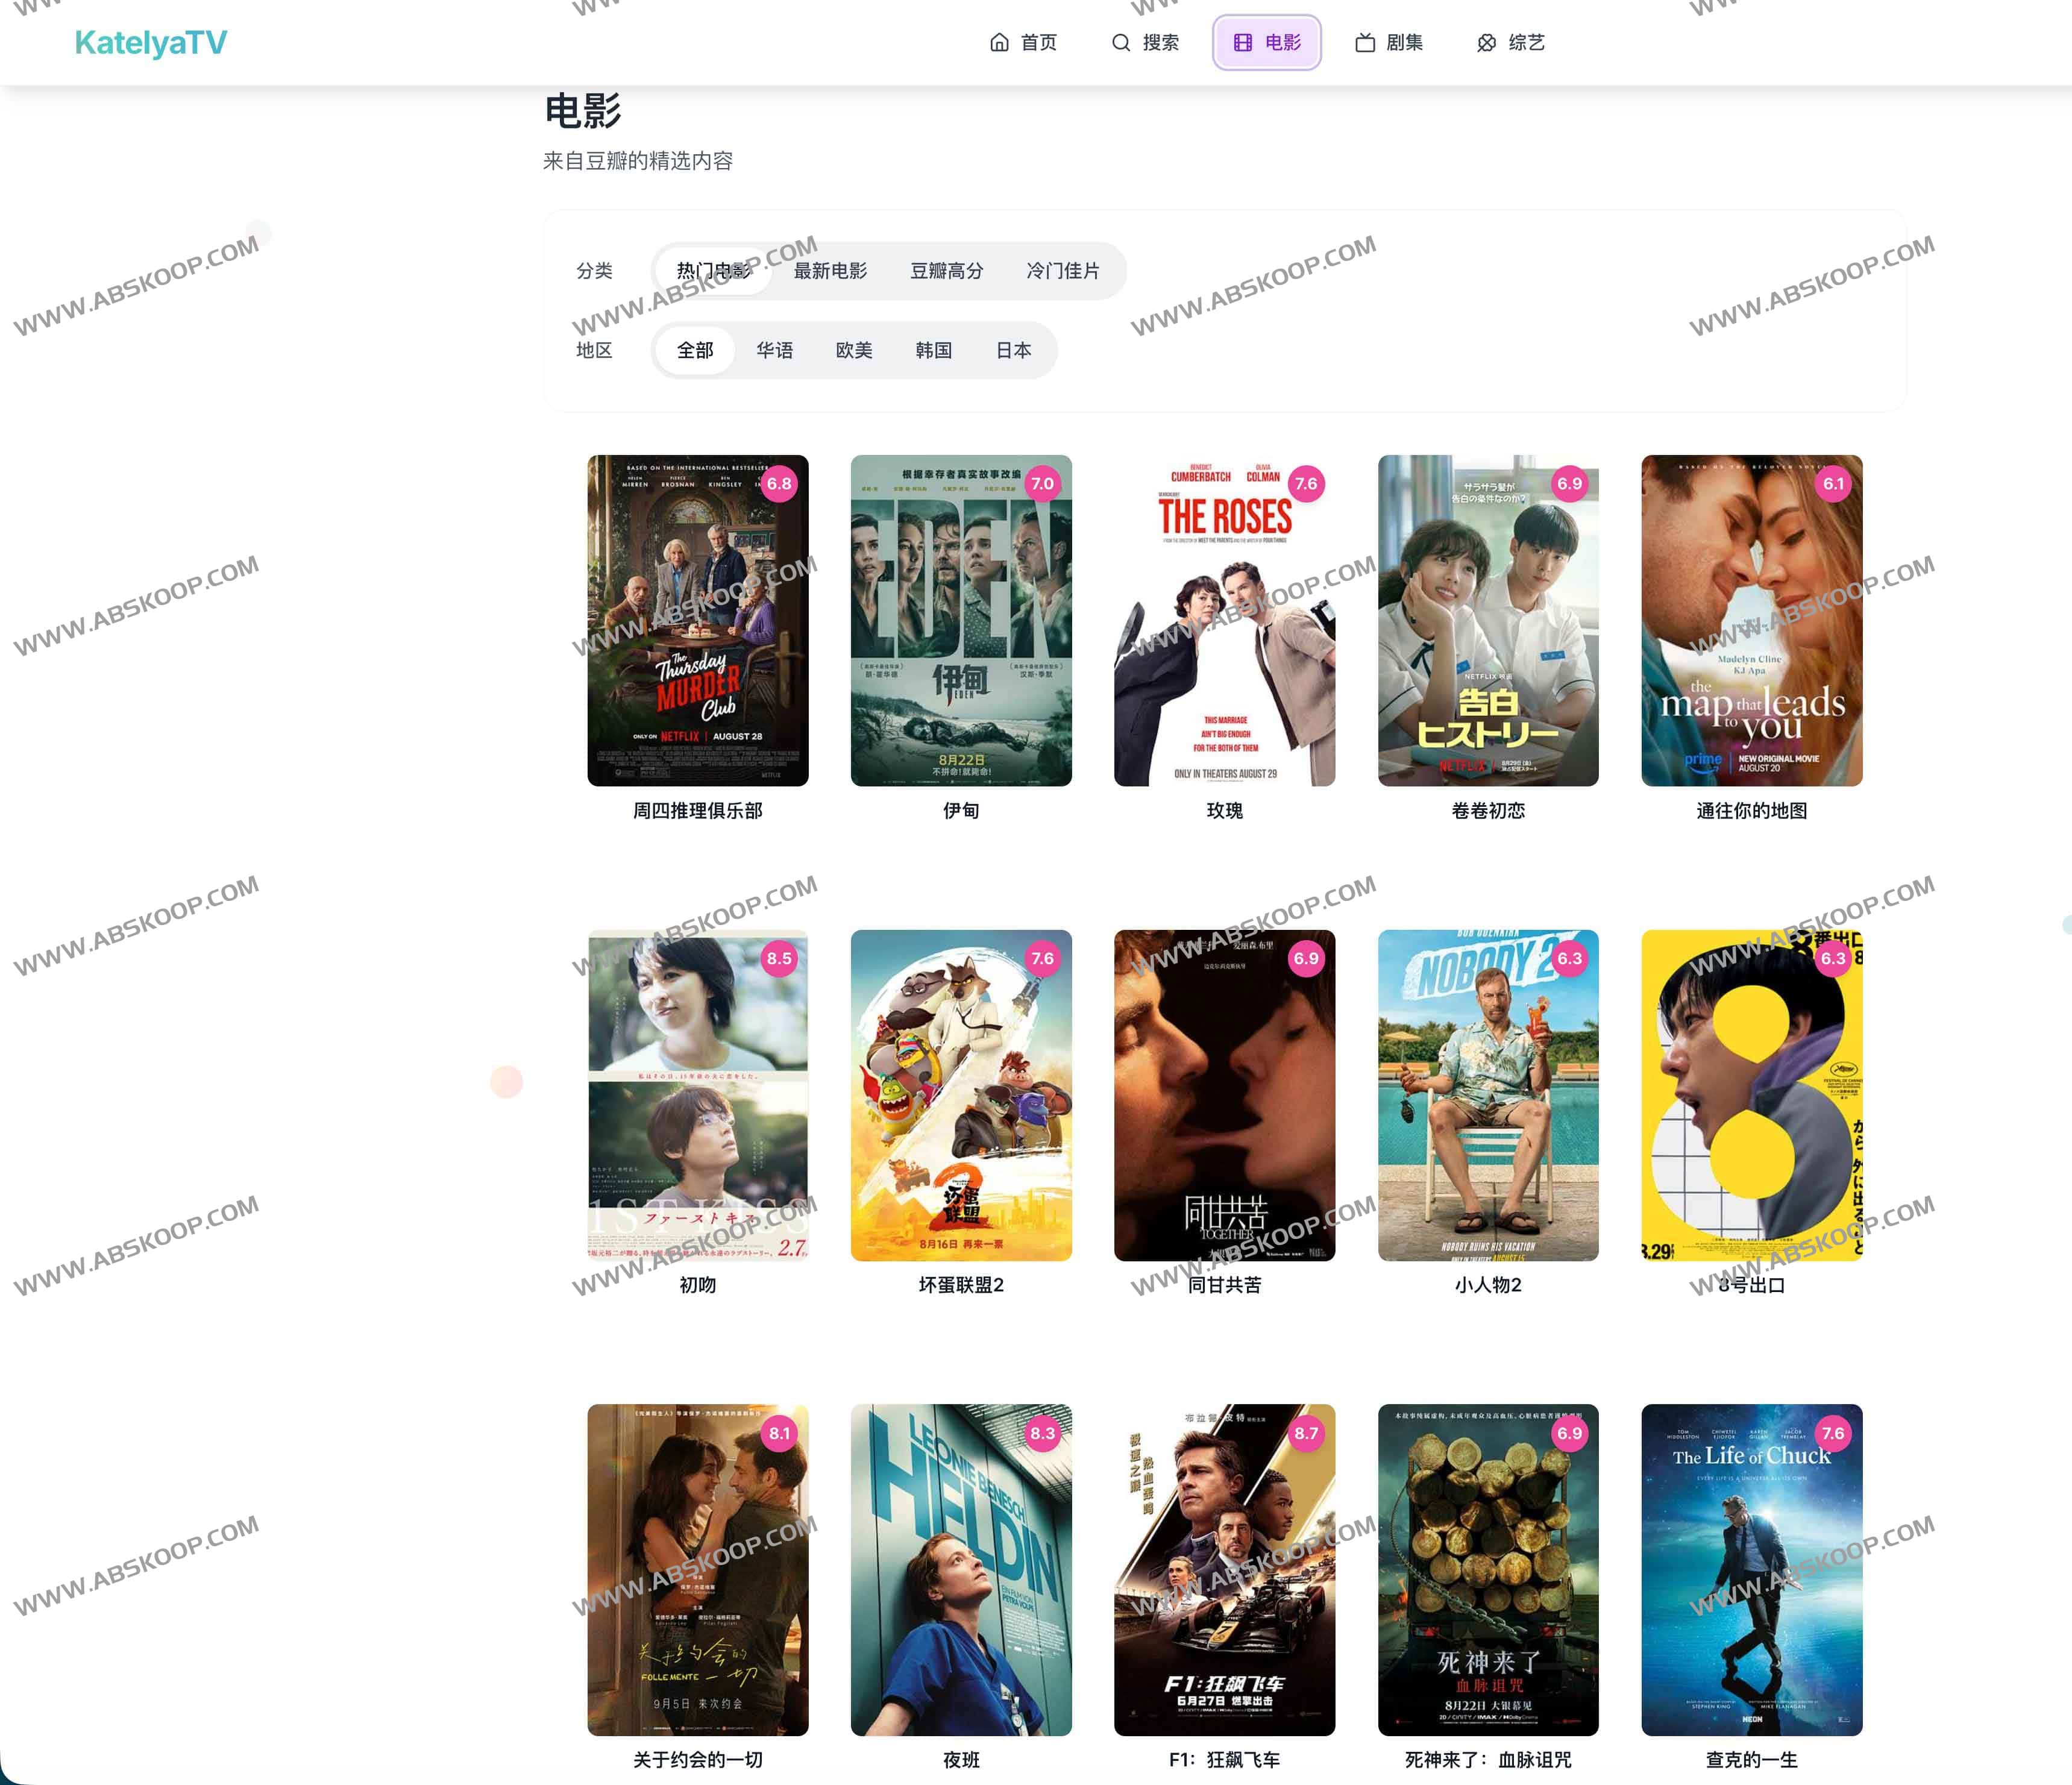Image resolution: width=2072 pixels, height=1785 pixels.
Task: Click the film icon for 电影
Action: click(1242, 43)
